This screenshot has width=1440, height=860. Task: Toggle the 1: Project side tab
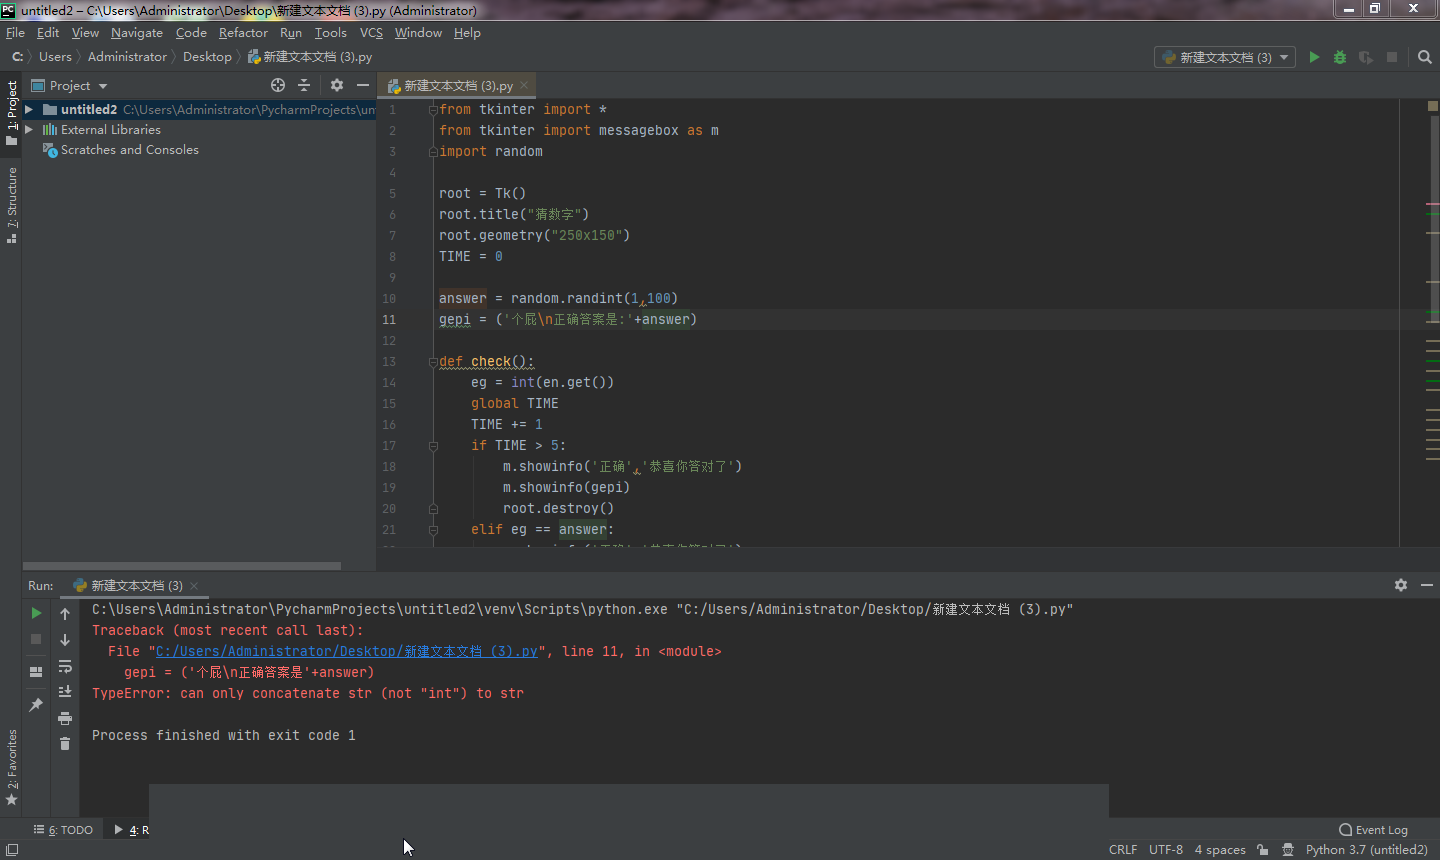pos(12,112)
